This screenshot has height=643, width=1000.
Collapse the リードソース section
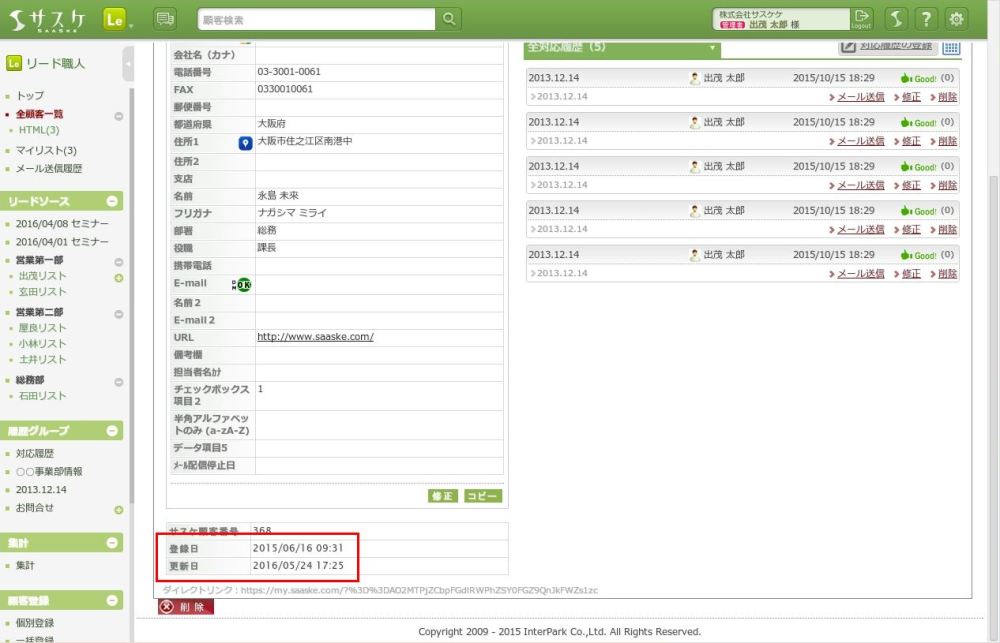[x=113, y=201]
